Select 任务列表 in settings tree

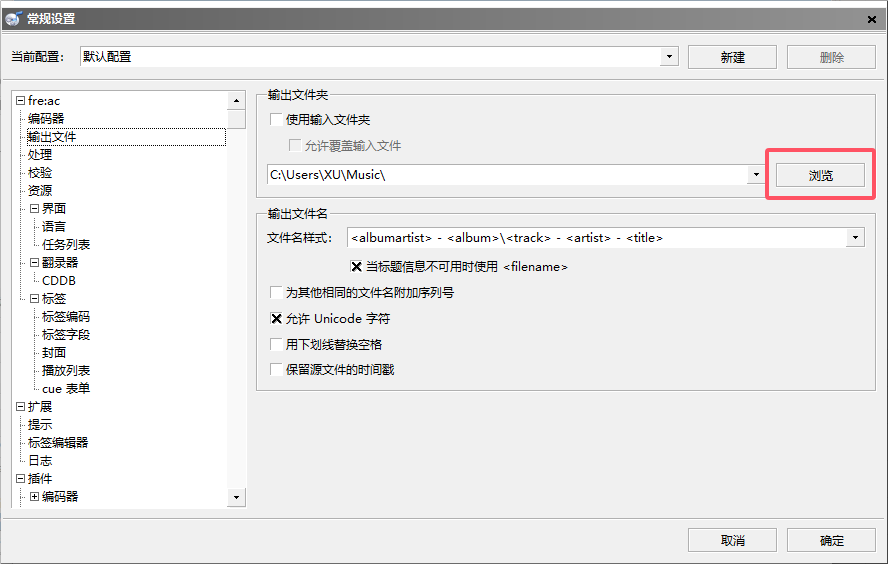click(66, 245)
